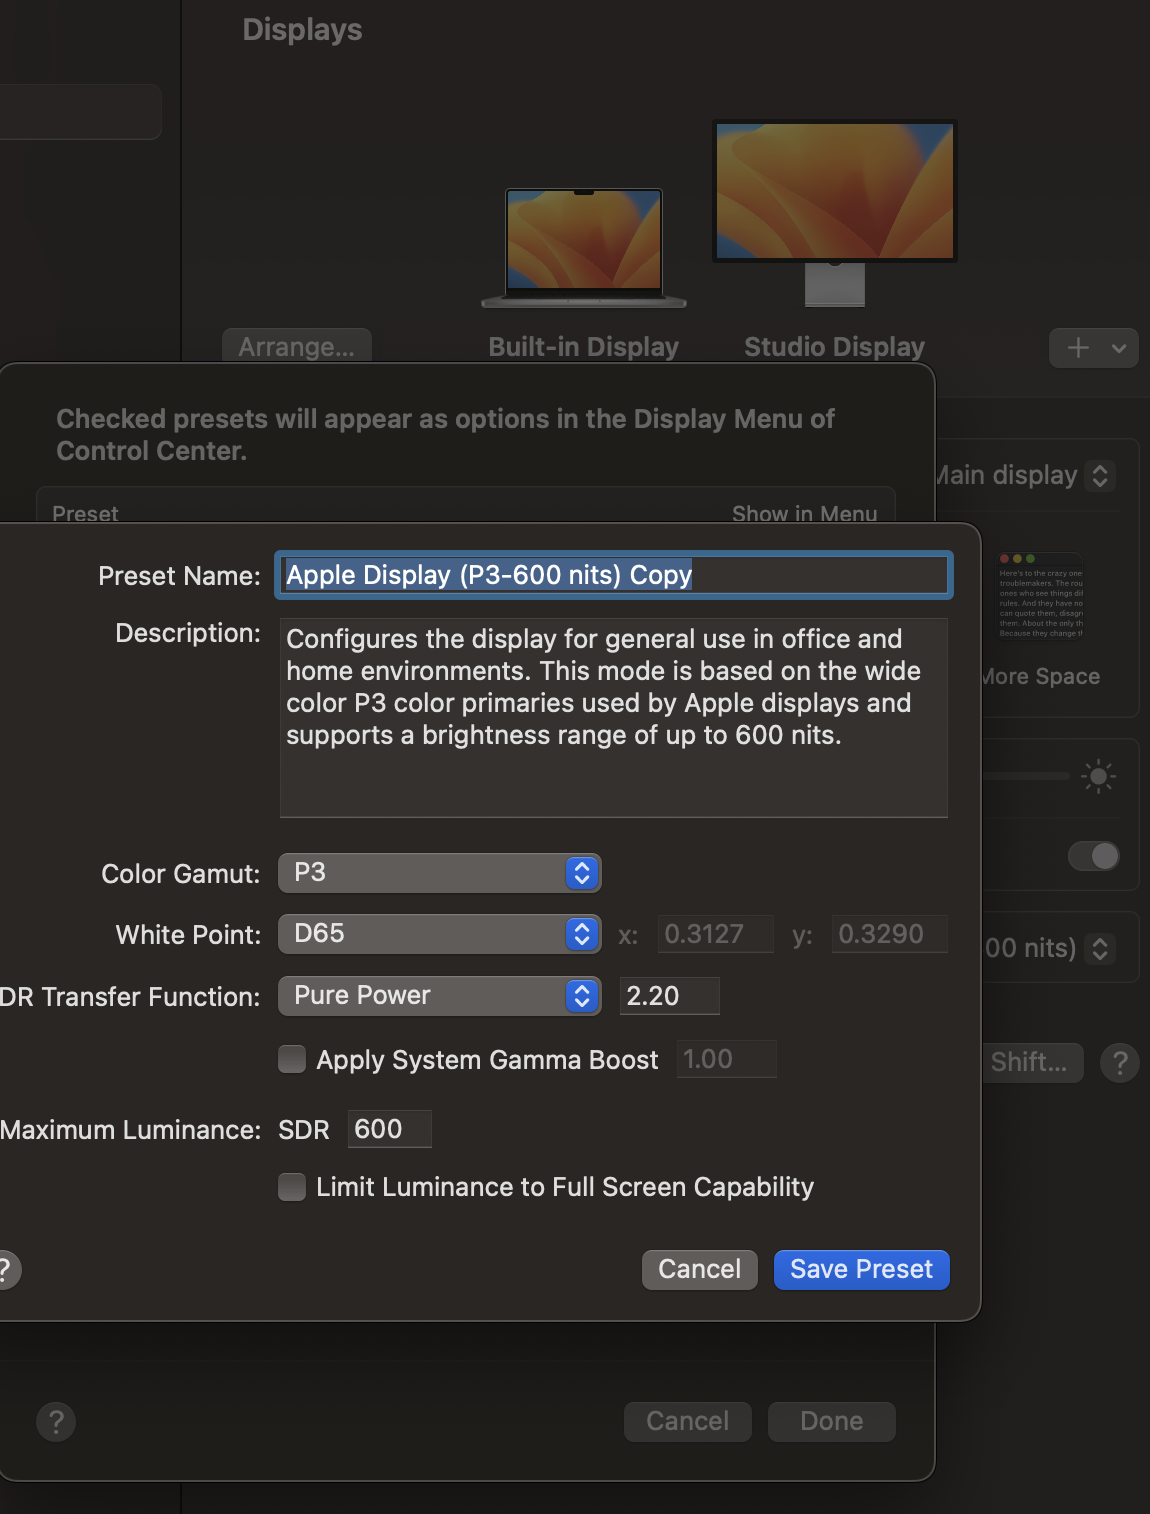Open the chevron menu beside the plus
The width and height of the screenshot is (1150, 1514).
tap(1119, 348)
